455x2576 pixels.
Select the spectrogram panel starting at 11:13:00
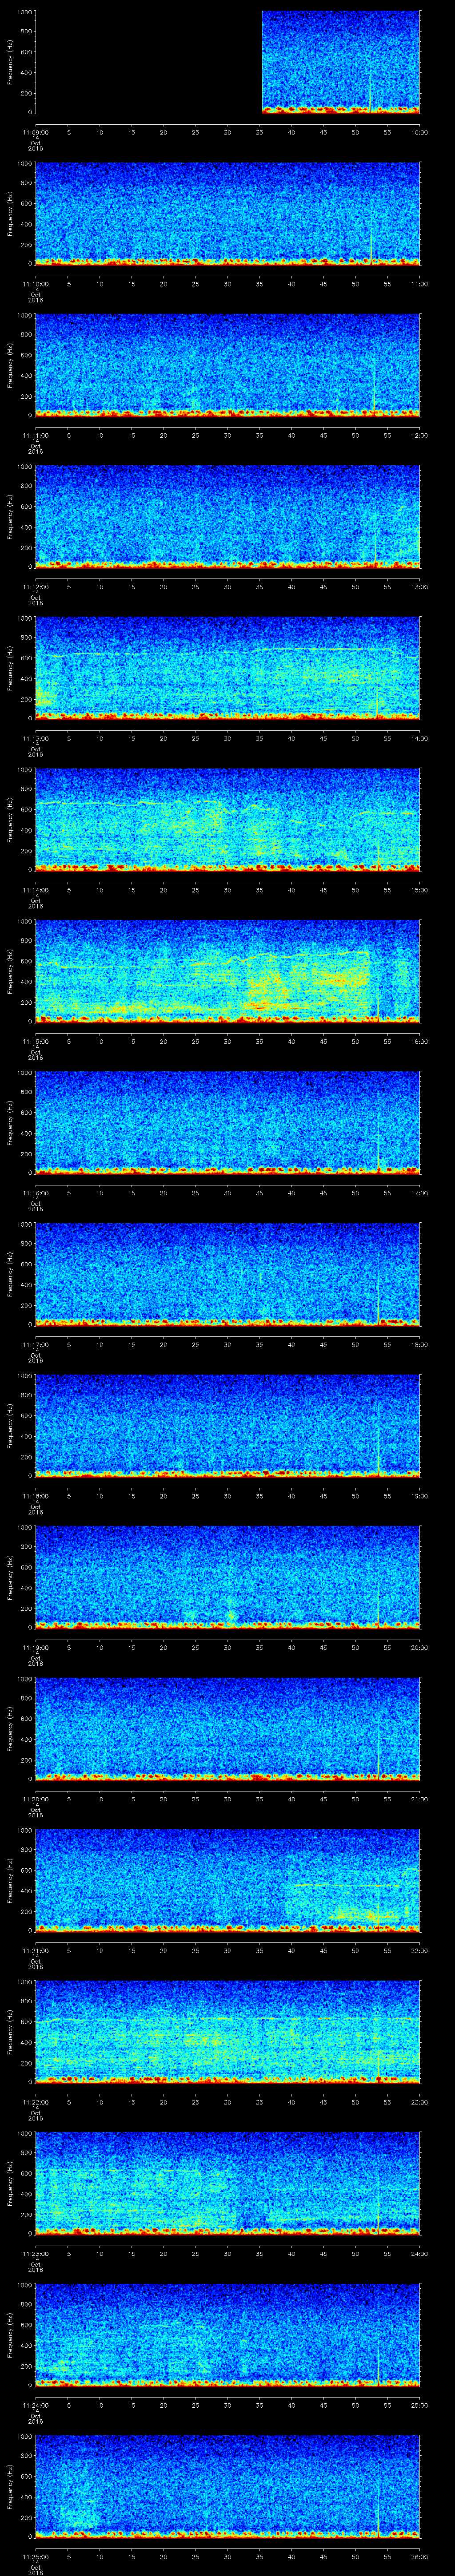coord(227,668)
